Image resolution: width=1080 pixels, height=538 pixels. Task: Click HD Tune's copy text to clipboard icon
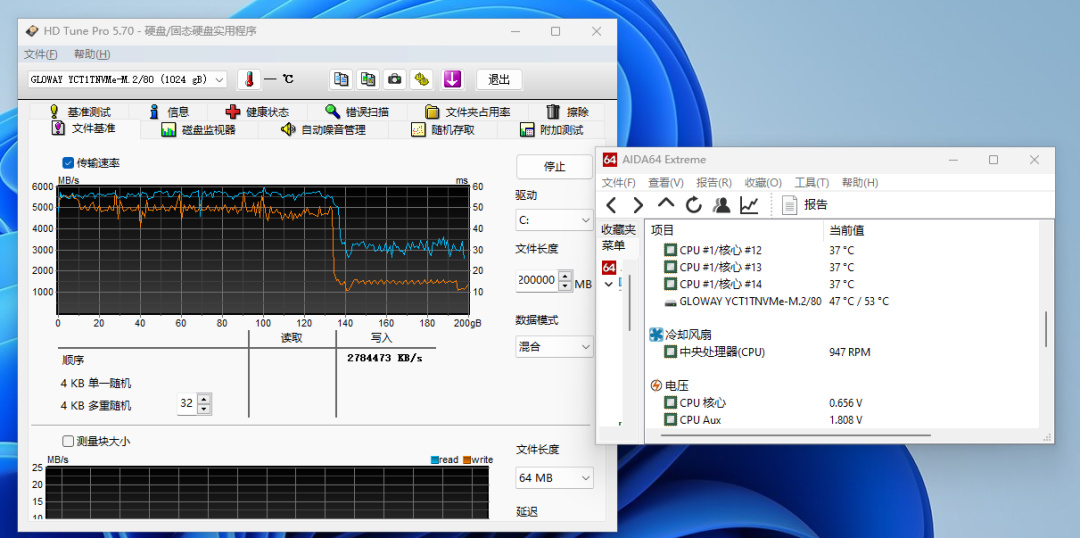pos(341,79)
